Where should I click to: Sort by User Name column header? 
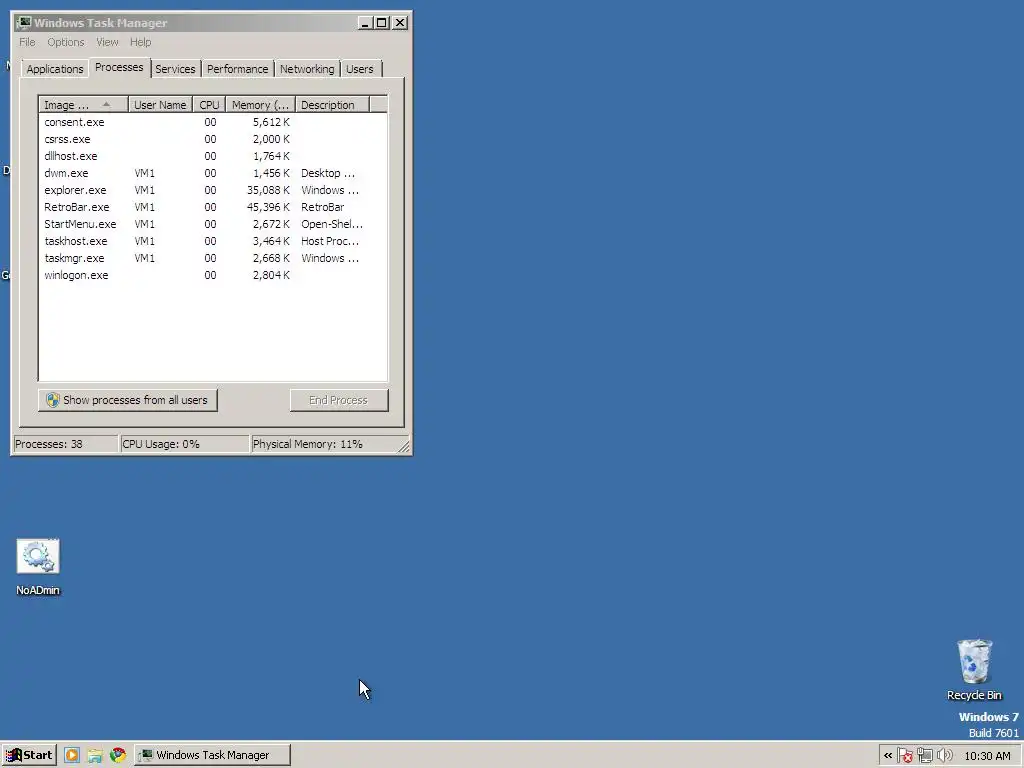(x=160, y=104)
